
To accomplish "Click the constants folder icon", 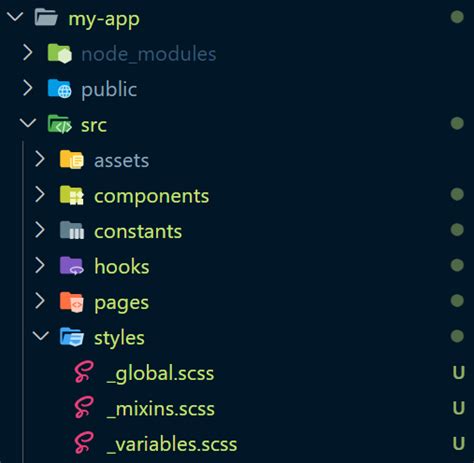I will click(72, 230).
